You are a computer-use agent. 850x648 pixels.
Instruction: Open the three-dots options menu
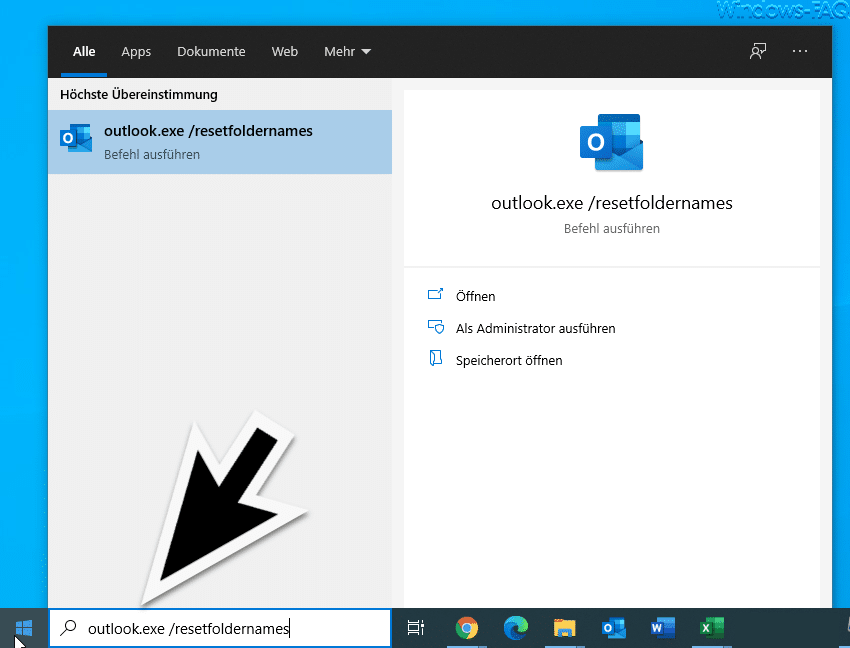(x=800, y=51)
